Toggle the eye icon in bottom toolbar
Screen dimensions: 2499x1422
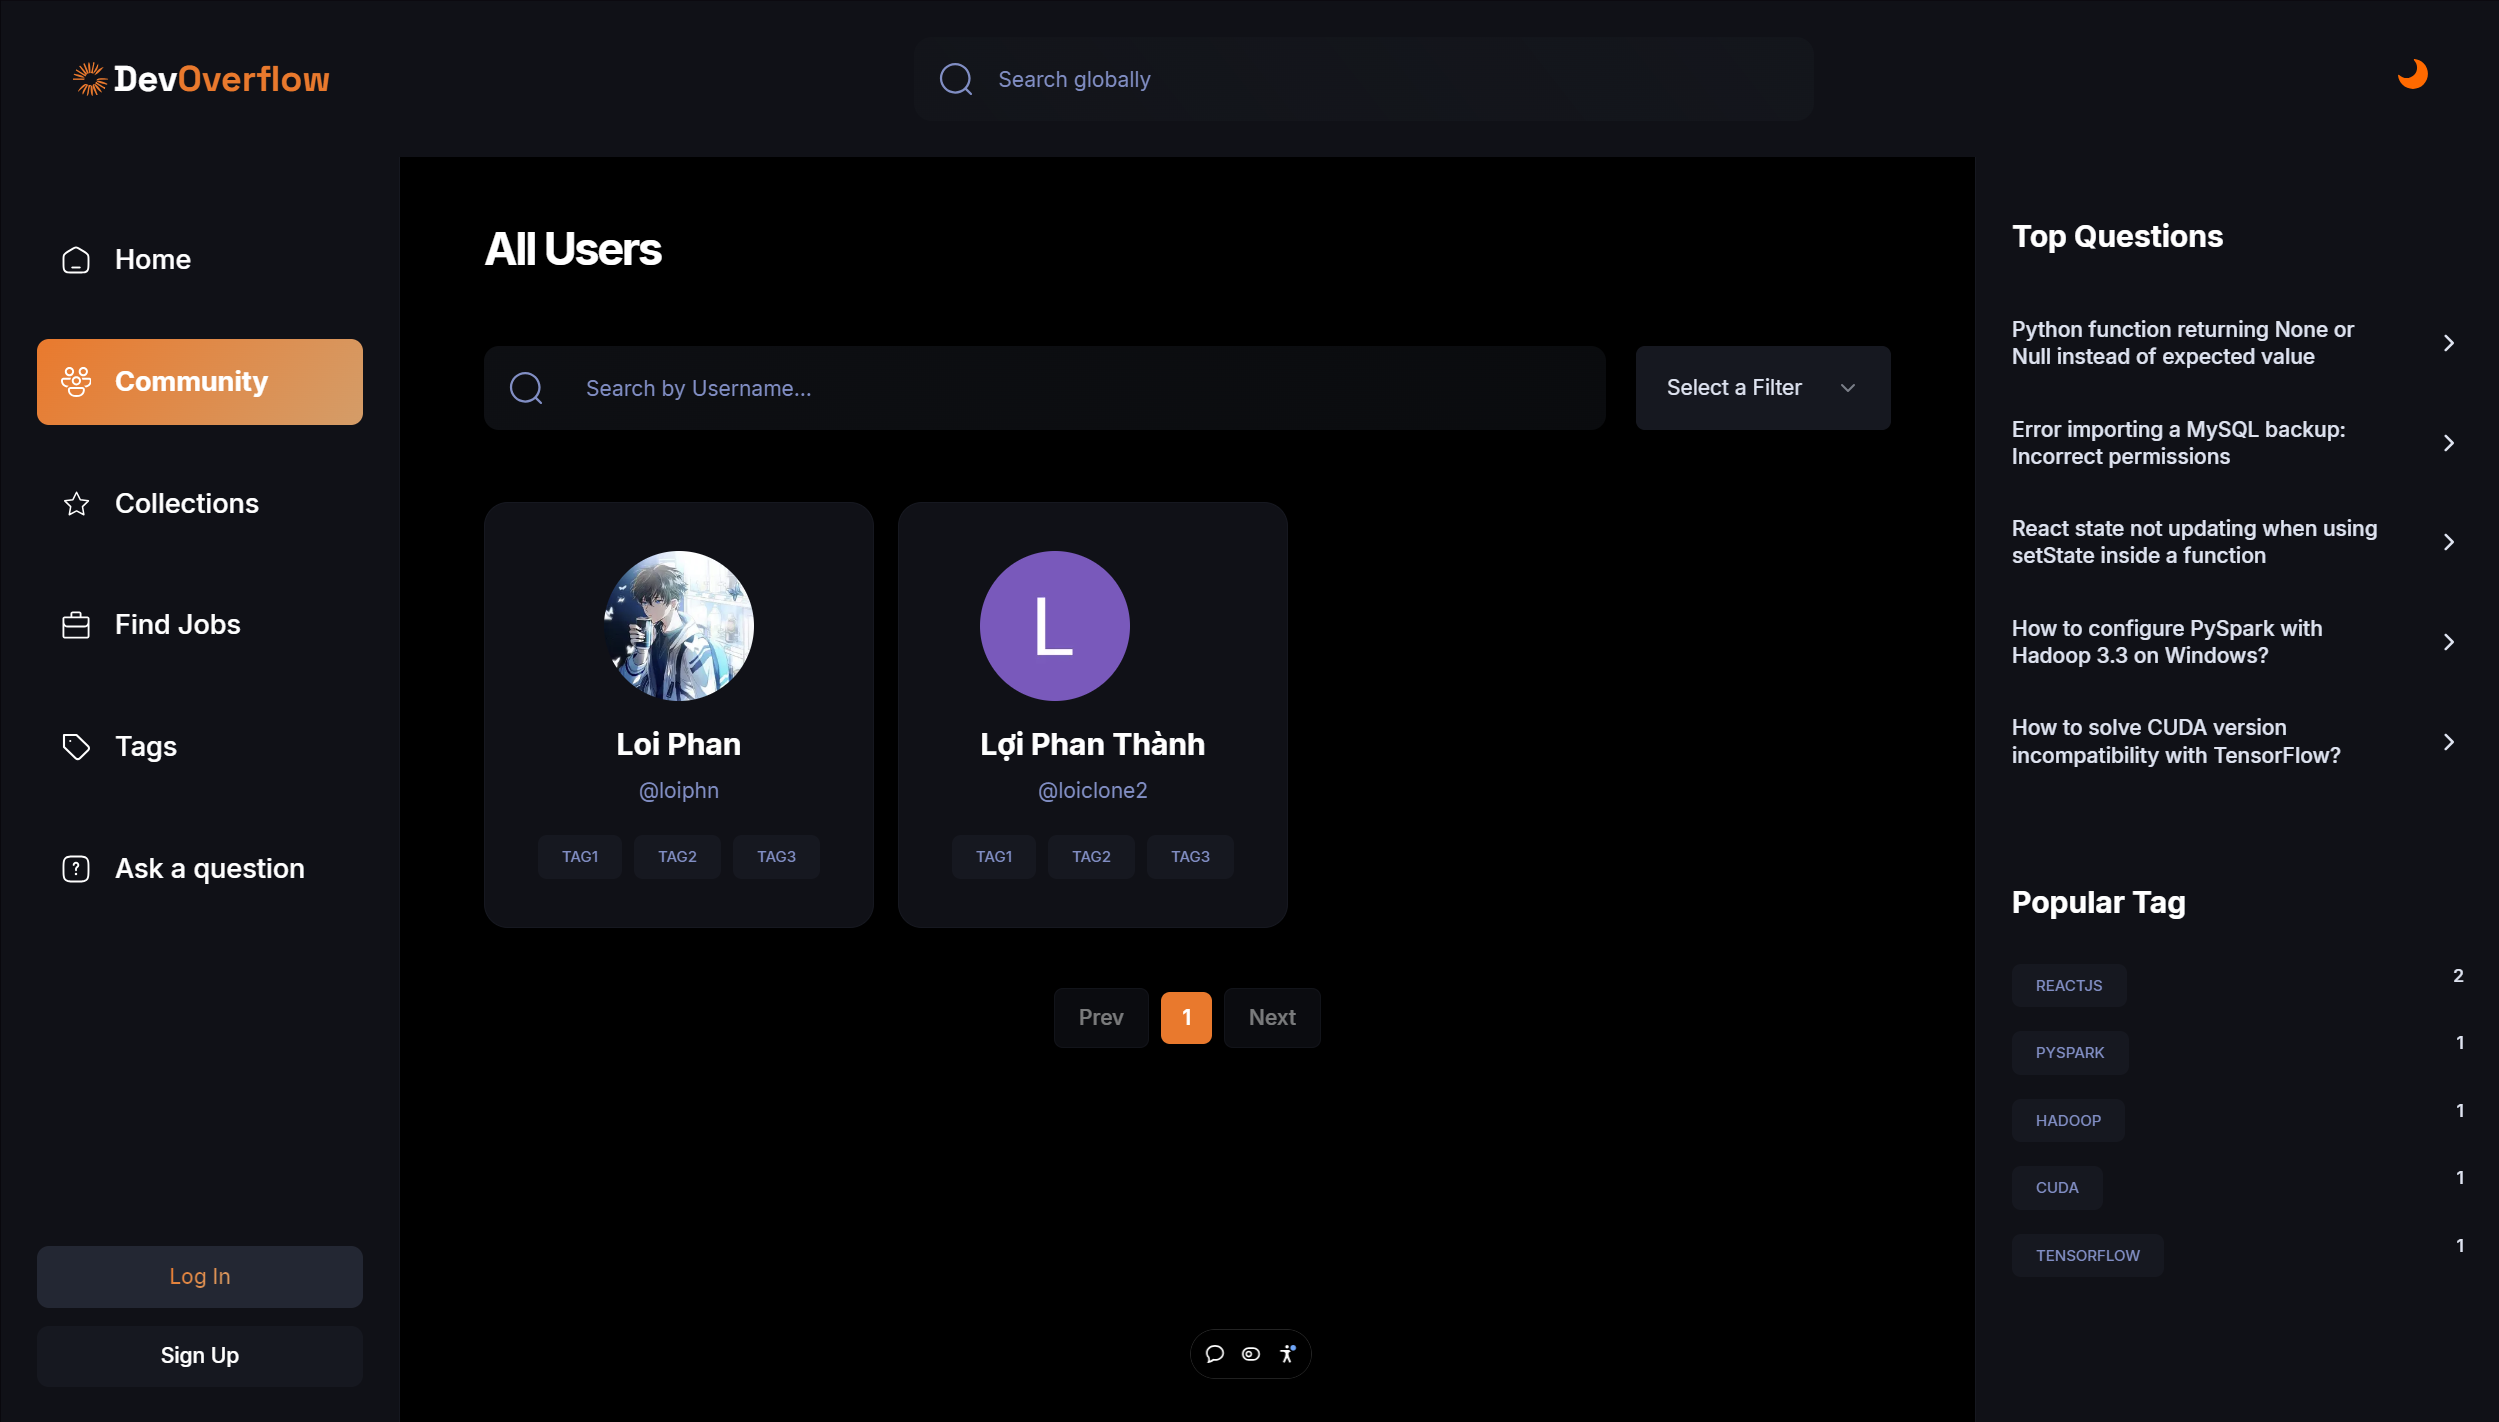(x=1251, y=1354)
